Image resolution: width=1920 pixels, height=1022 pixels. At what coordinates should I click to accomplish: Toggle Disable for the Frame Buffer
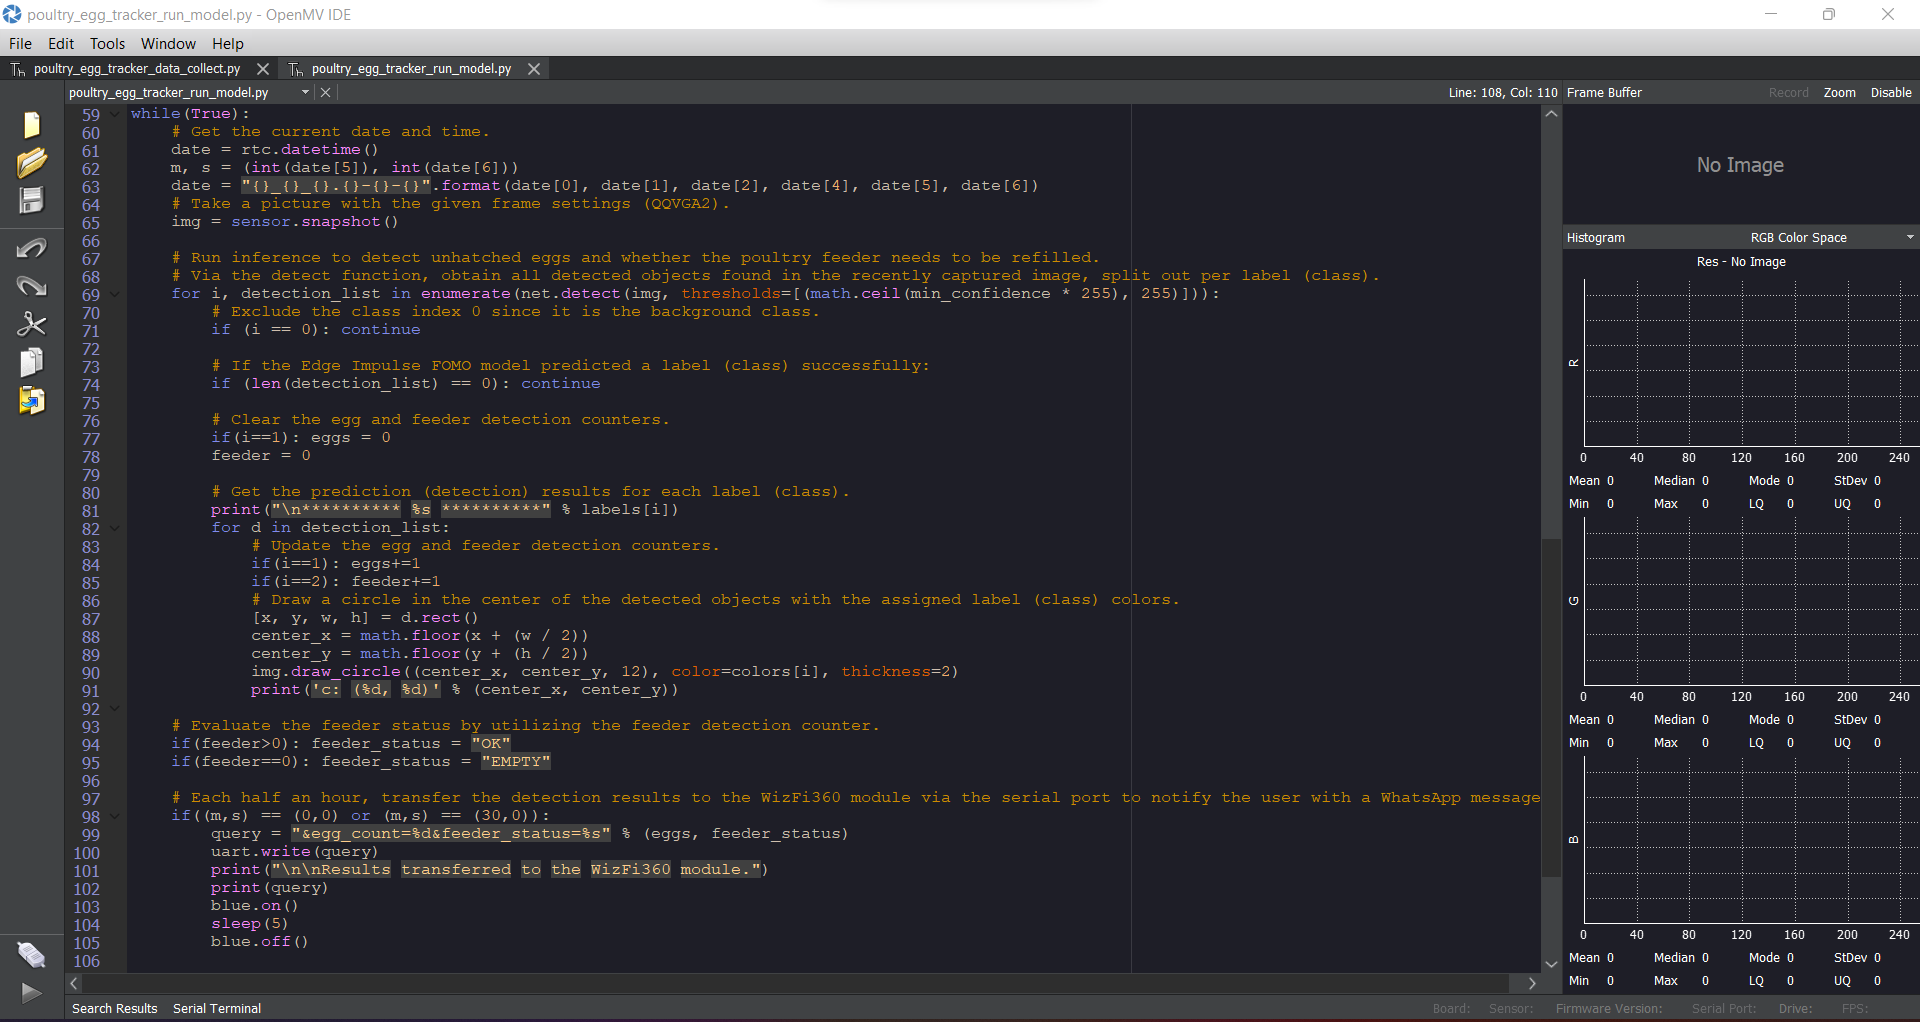[x=1890, y=93]
